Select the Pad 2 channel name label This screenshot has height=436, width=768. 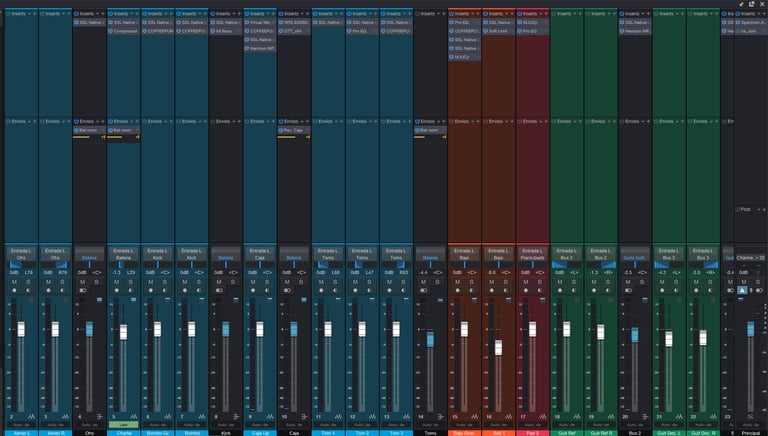point(533,433)
